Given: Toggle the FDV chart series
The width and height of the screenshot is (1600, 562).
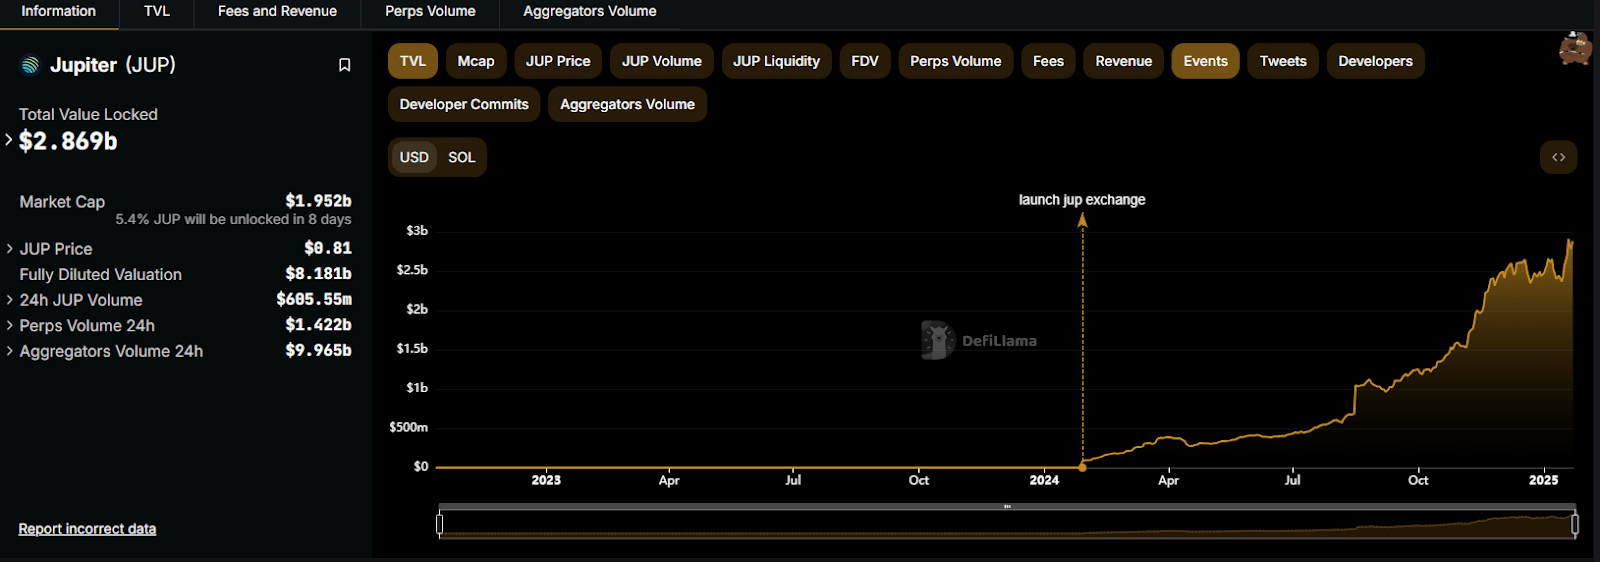Looking at the screenshot, I should point(865,61).
